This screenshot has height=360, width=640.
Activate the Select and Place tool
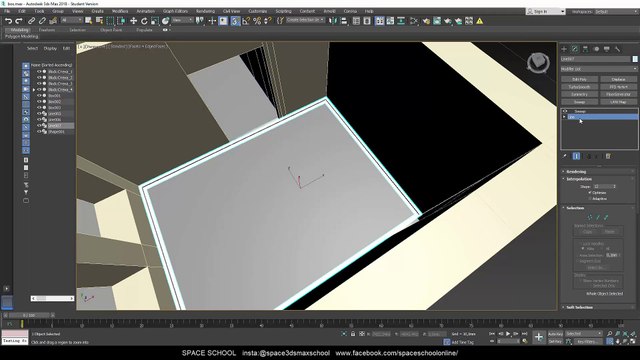point(165,21)
